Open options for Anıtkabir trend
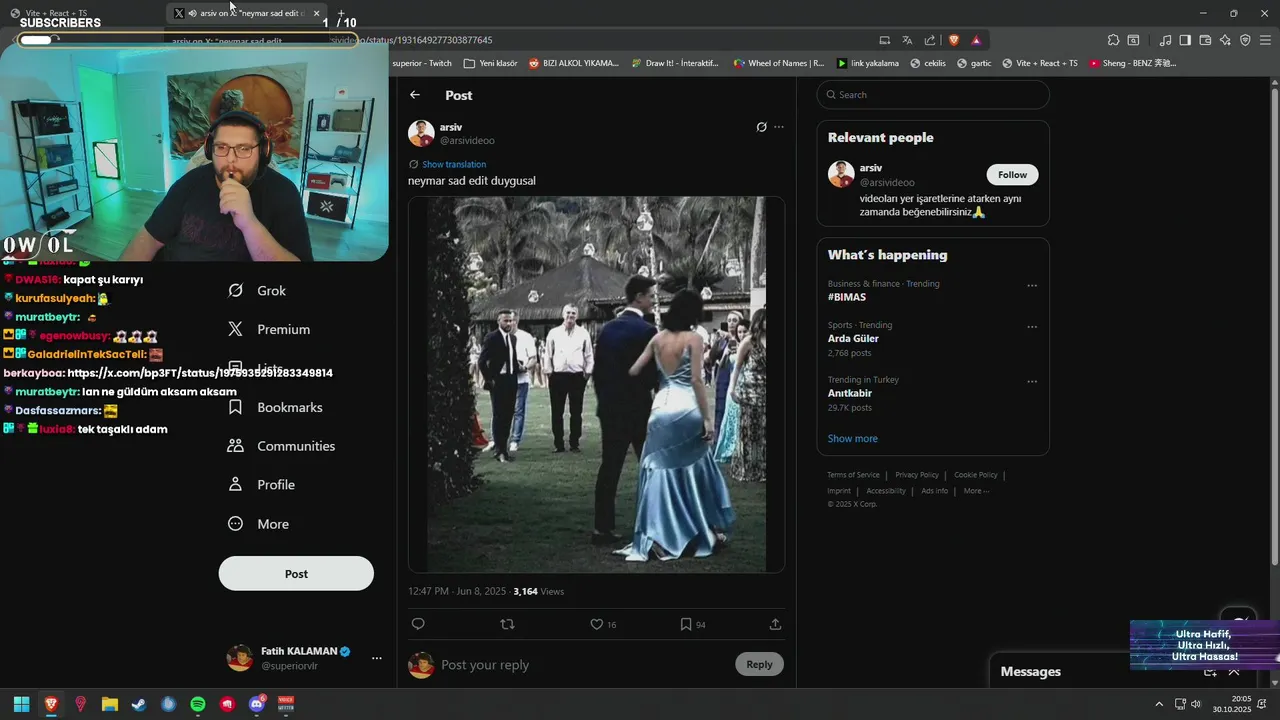Image resolution: width=1280 pixels, height=720 pixels. point(1032,382)
